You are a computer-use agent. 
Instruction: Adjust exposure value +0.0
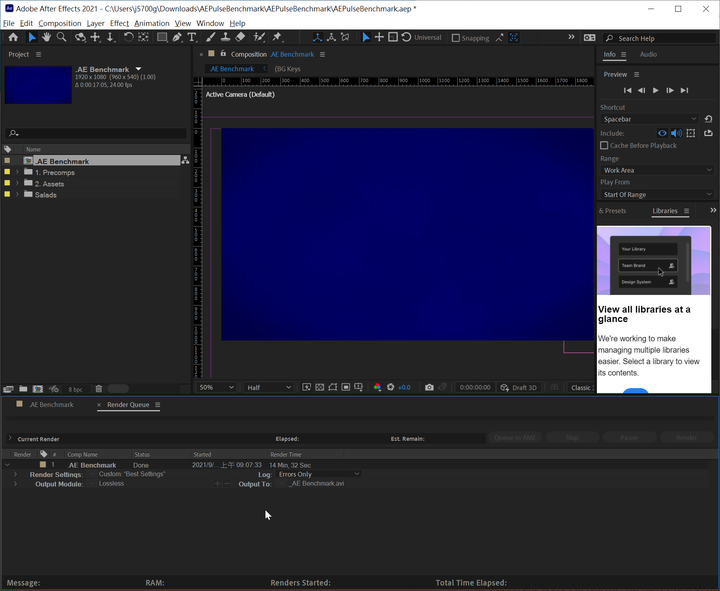coord(404,388)
